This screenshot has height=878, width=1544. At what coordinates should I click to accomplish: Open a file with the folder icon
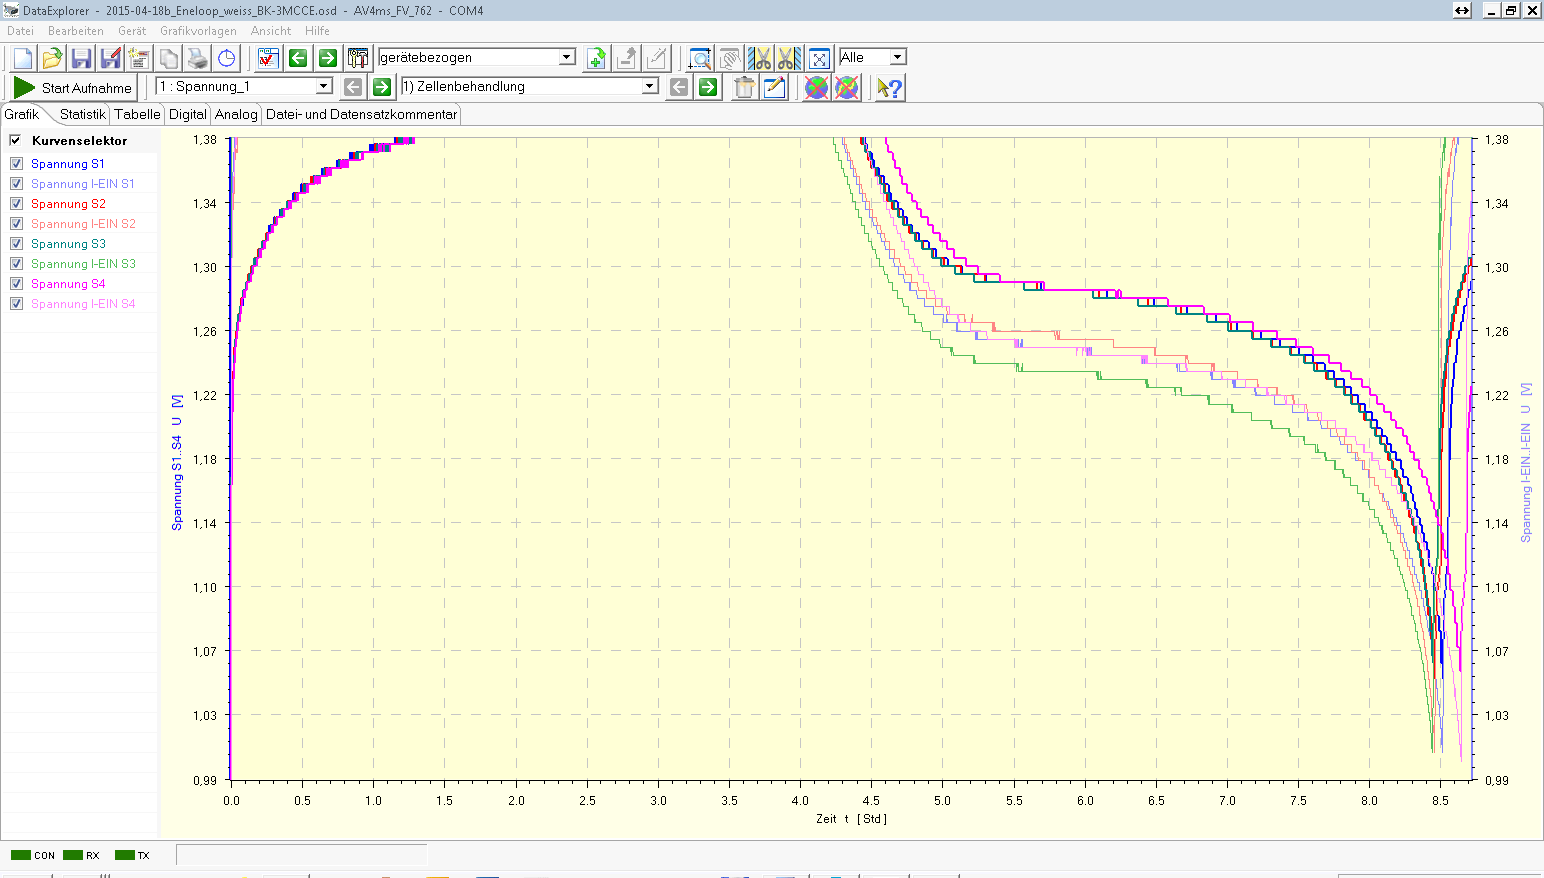[52, 58]
